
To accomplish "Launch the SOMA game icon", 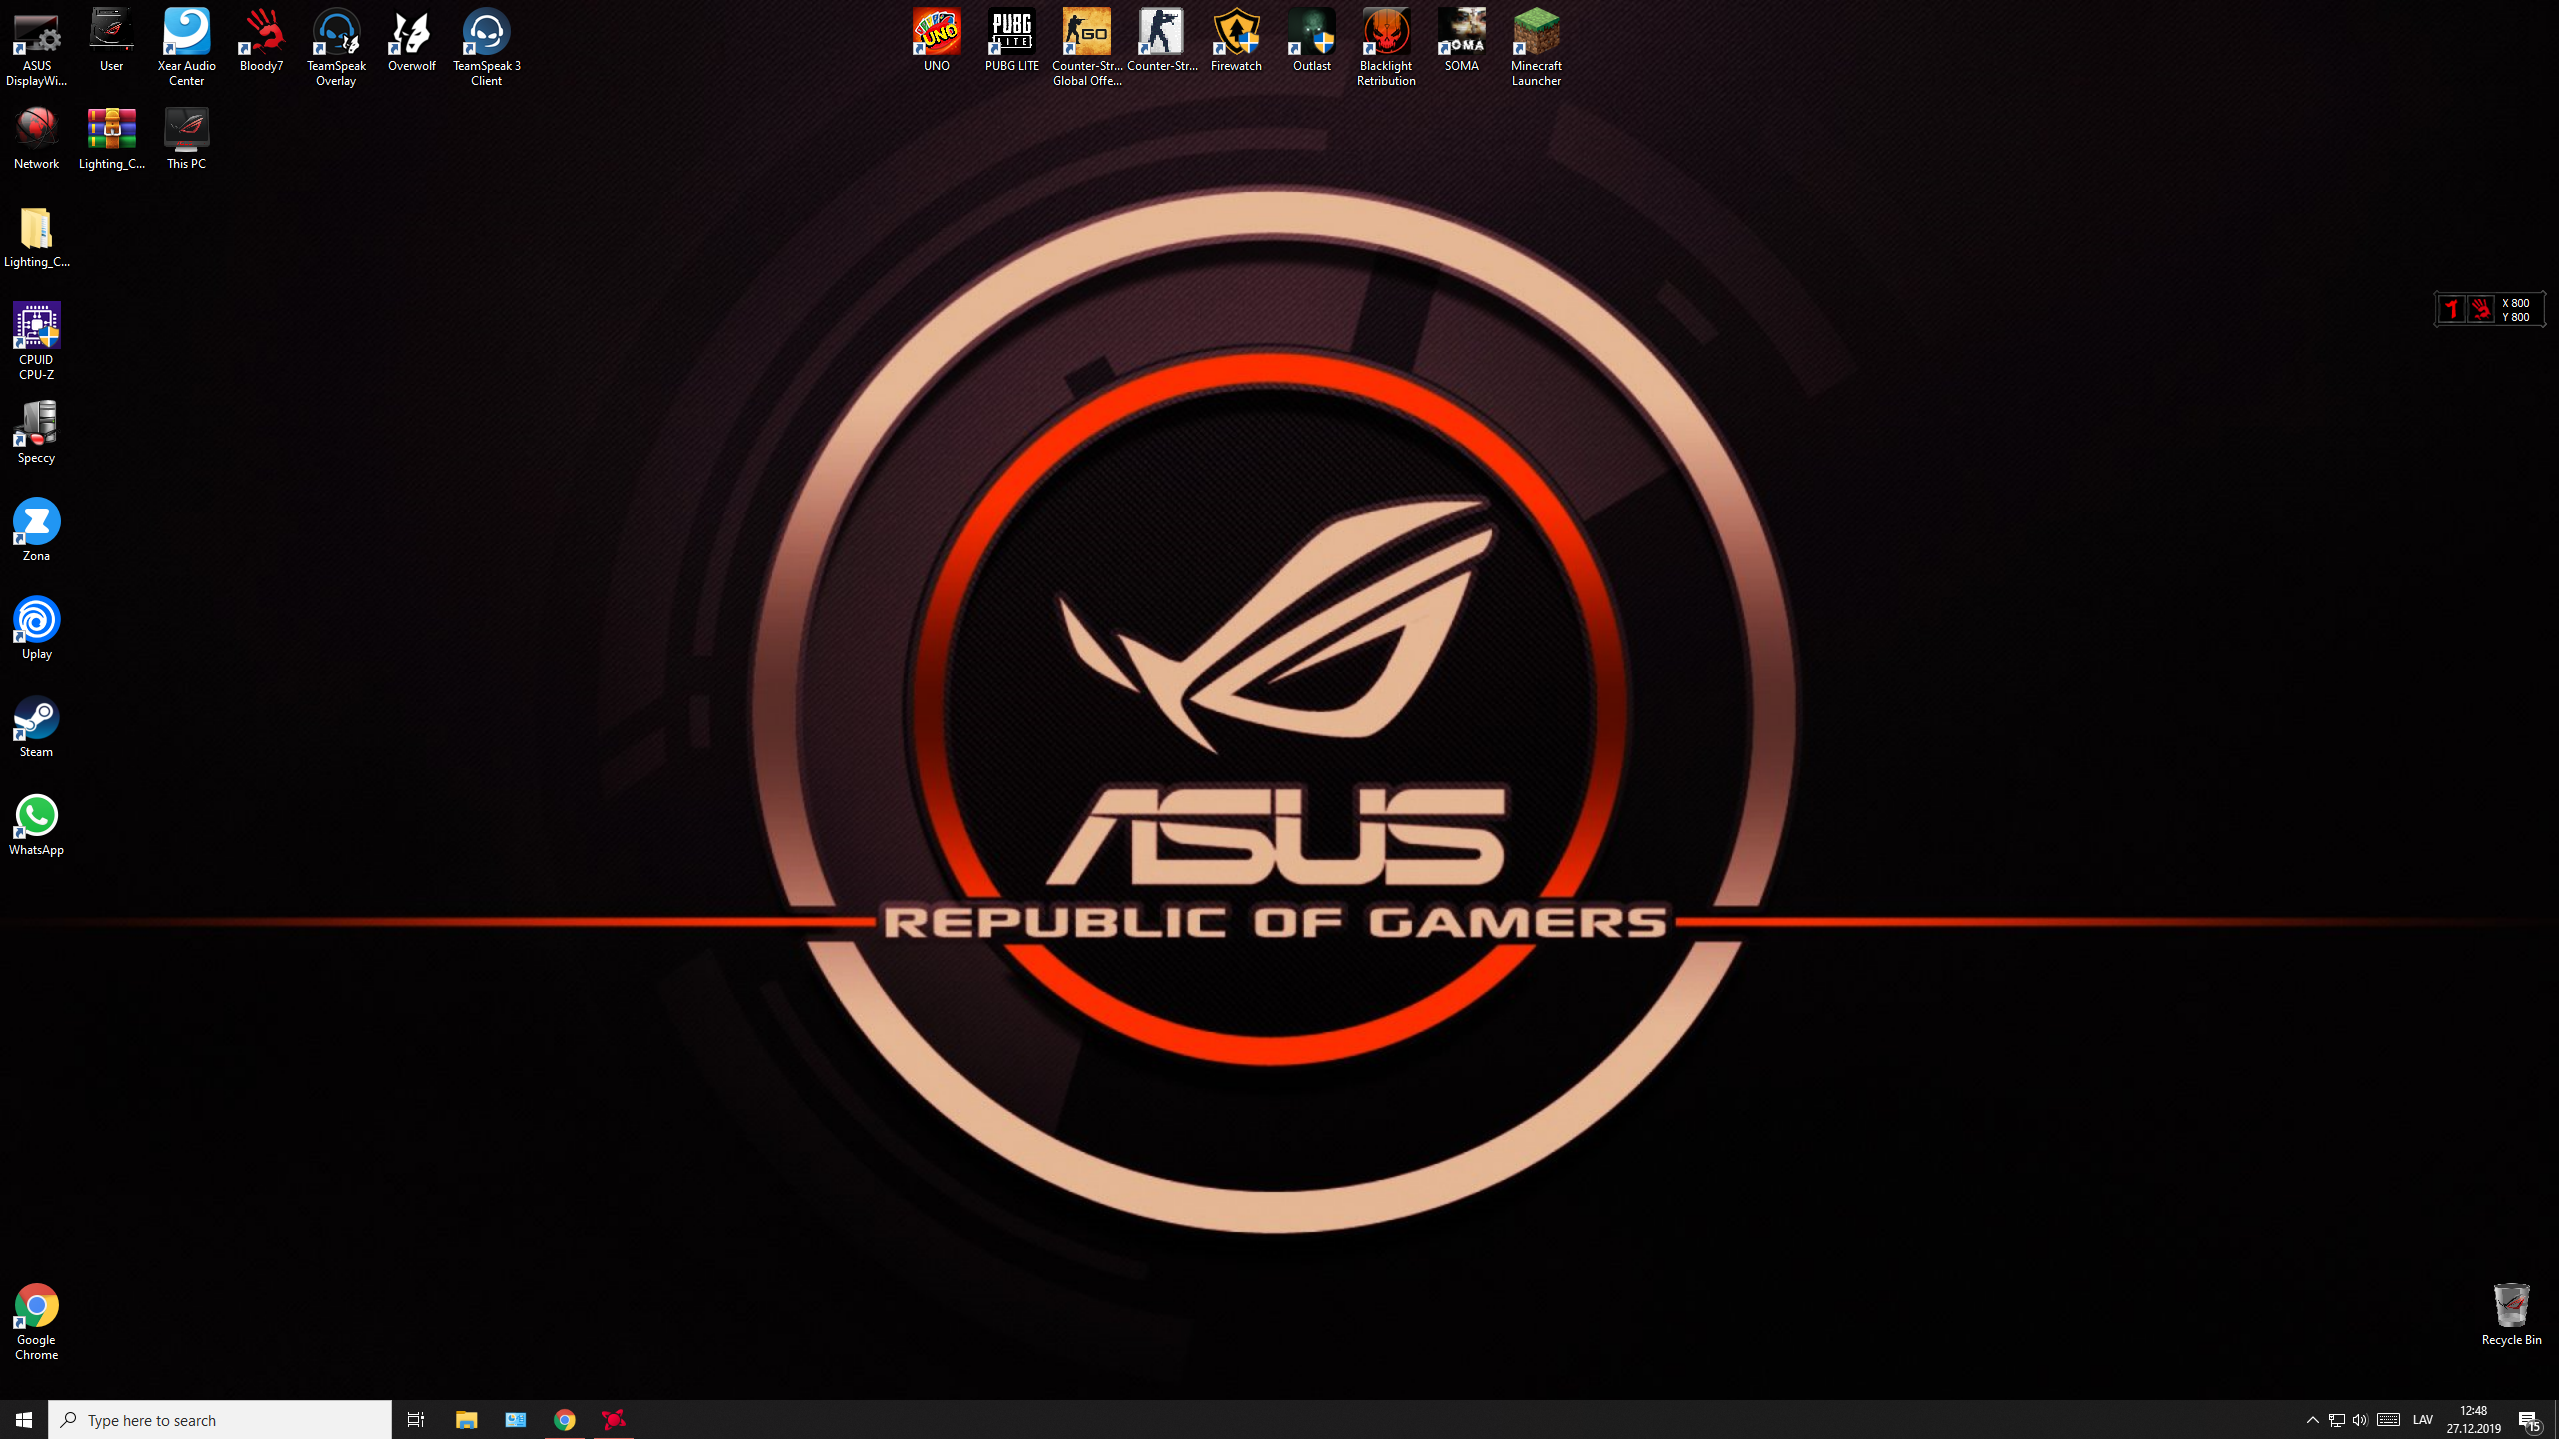I will pos(1461,40).
